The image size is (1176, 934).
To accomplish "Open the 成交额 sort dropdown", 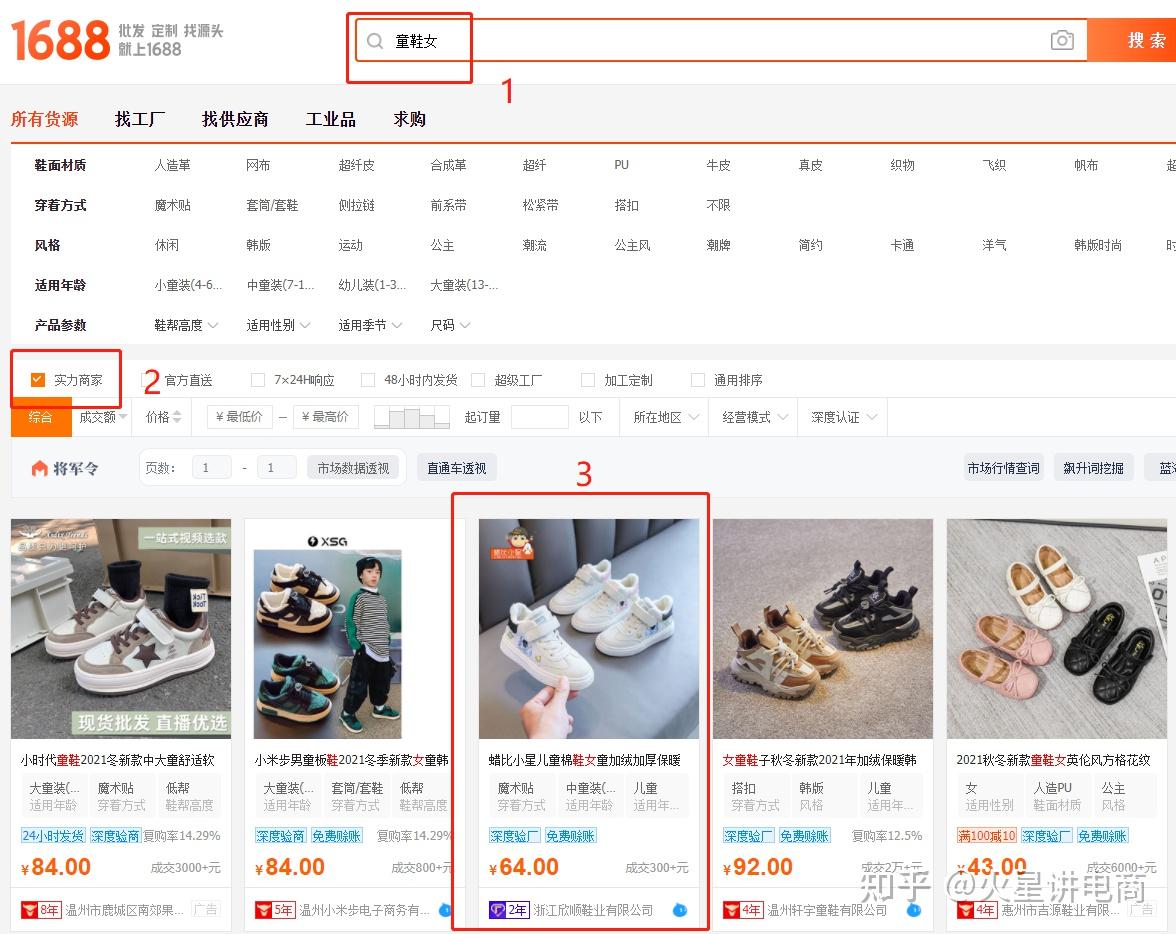I will point(104,417).
